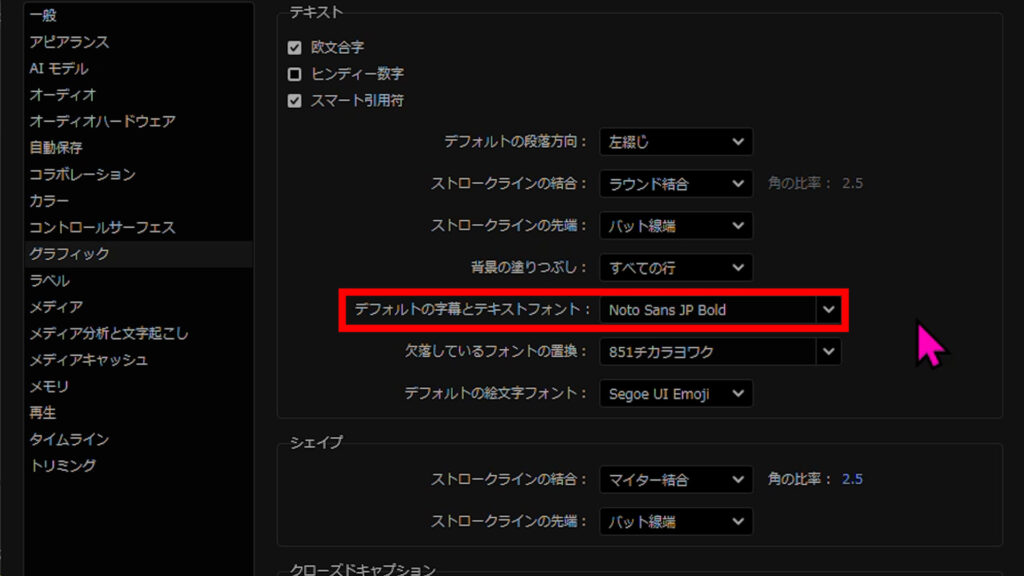Open 自動保存 preferences section
1024x576 pixels.
click(x=56, y=148)
